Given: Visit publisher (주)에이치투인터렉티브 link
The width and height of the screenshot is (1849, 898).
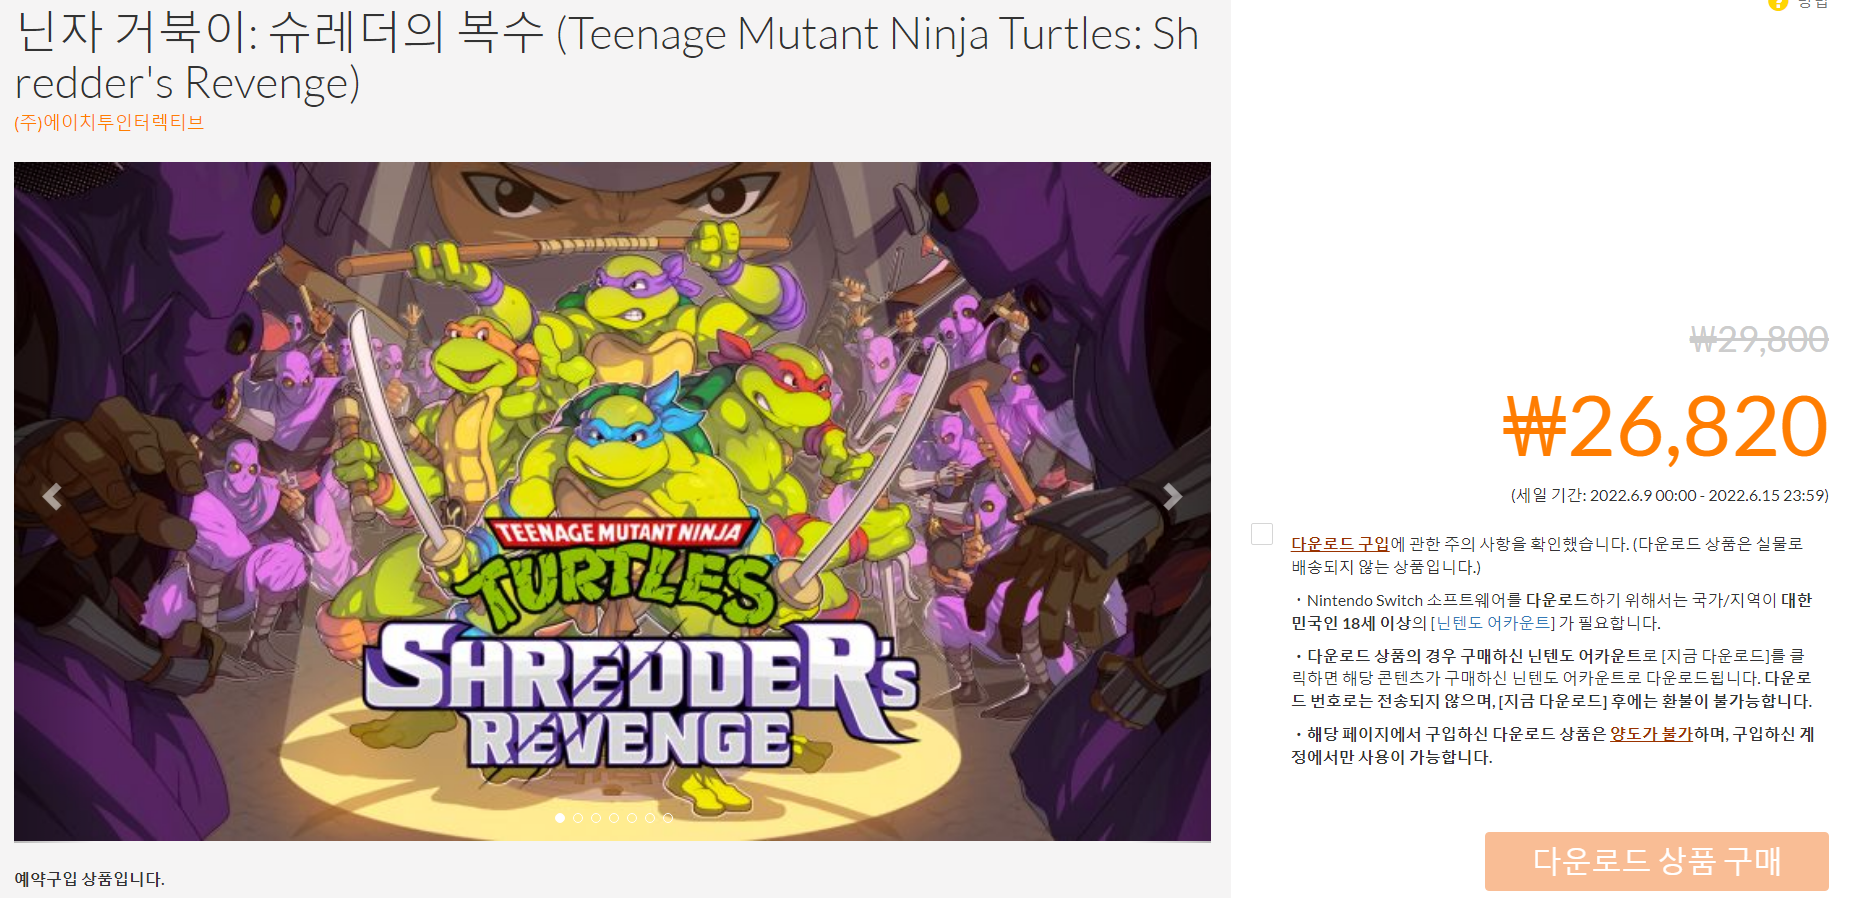Looking at the screenshot, I should click(109, 122).
